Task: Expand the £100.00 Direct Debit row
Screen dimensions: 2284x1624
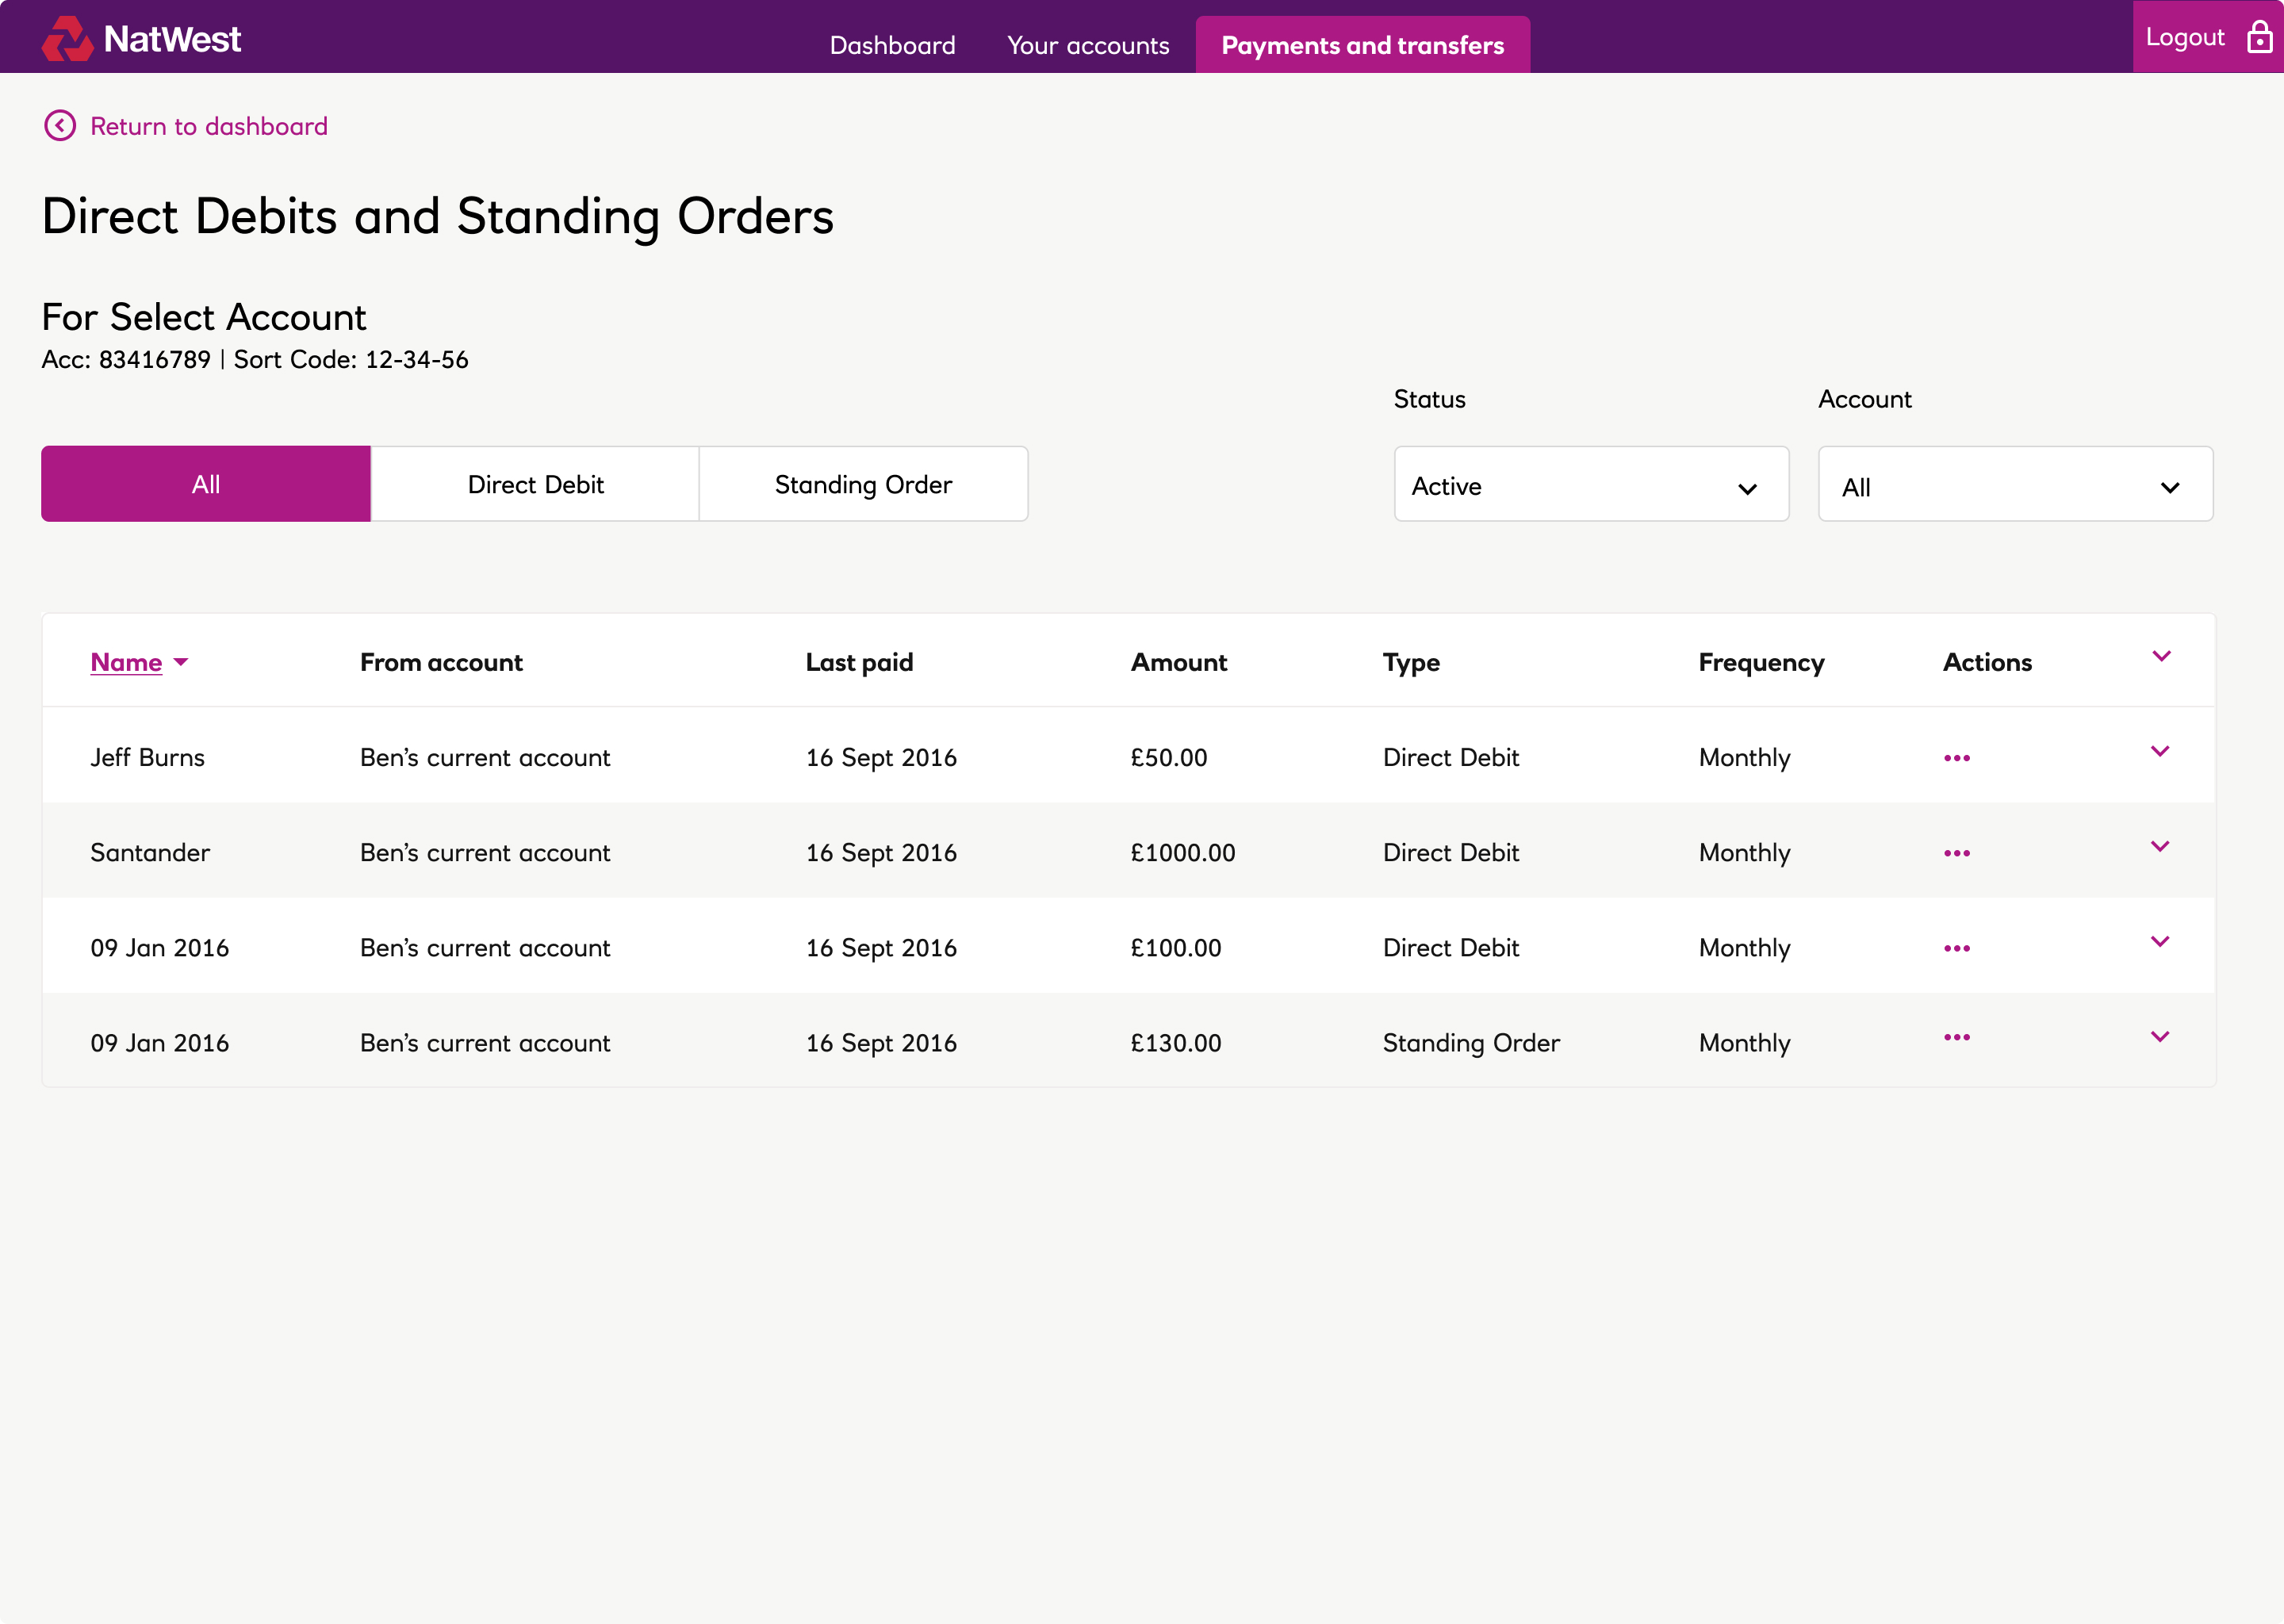Action: pyautogui.click(x=2160, y=941)
